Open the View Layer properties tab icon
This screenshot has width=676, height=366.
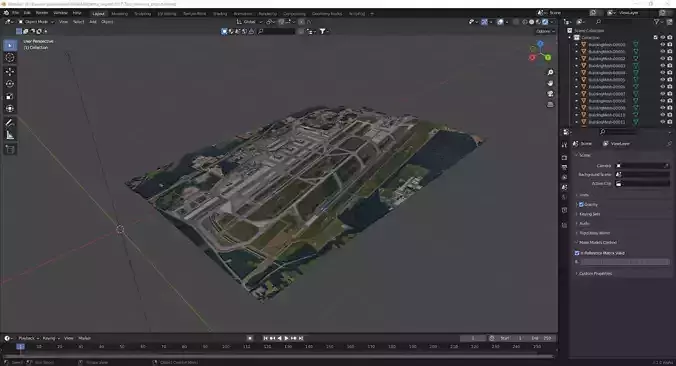coord(564,178)
